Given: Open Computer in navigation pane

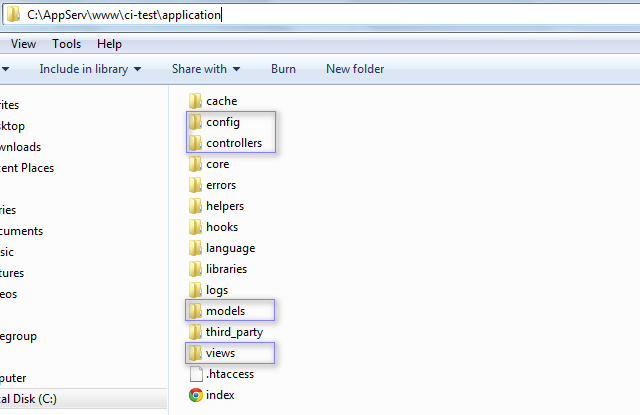Looking at the screenshot, I should [13, 378].
